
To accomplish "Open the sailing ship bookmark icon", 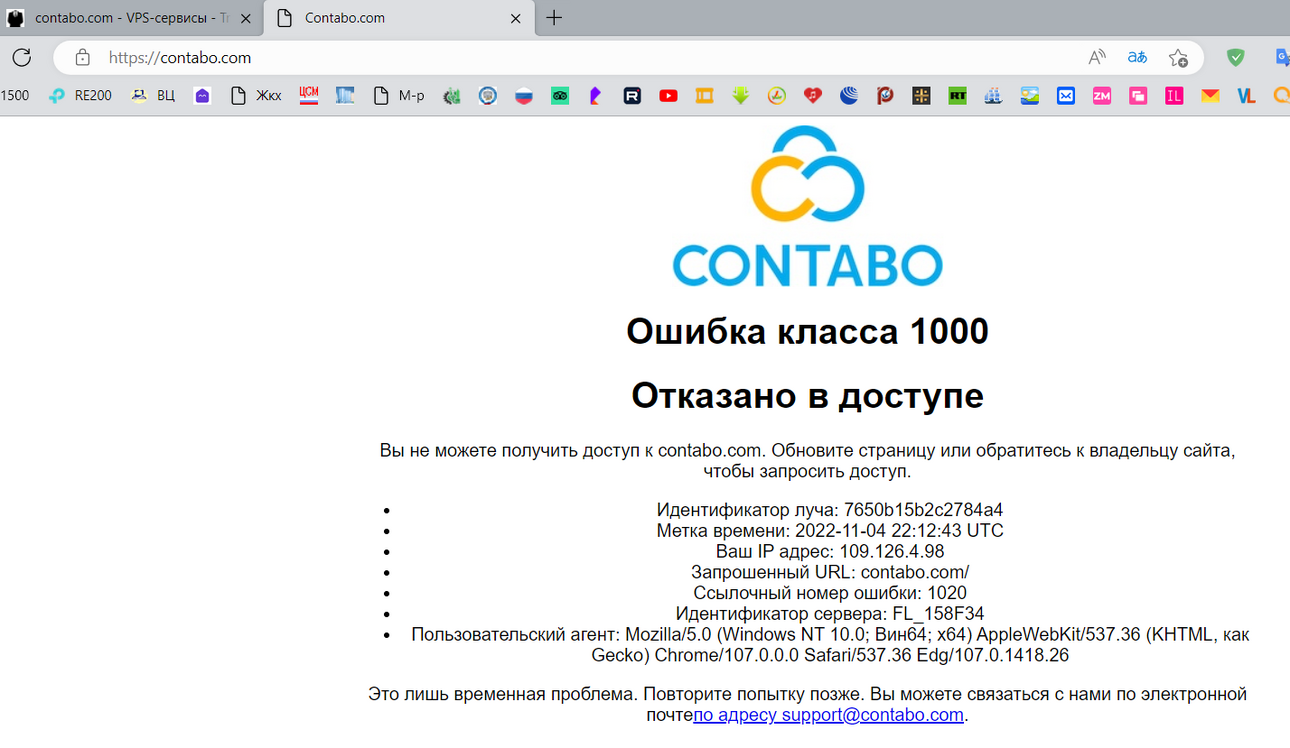I will [993, 96].
